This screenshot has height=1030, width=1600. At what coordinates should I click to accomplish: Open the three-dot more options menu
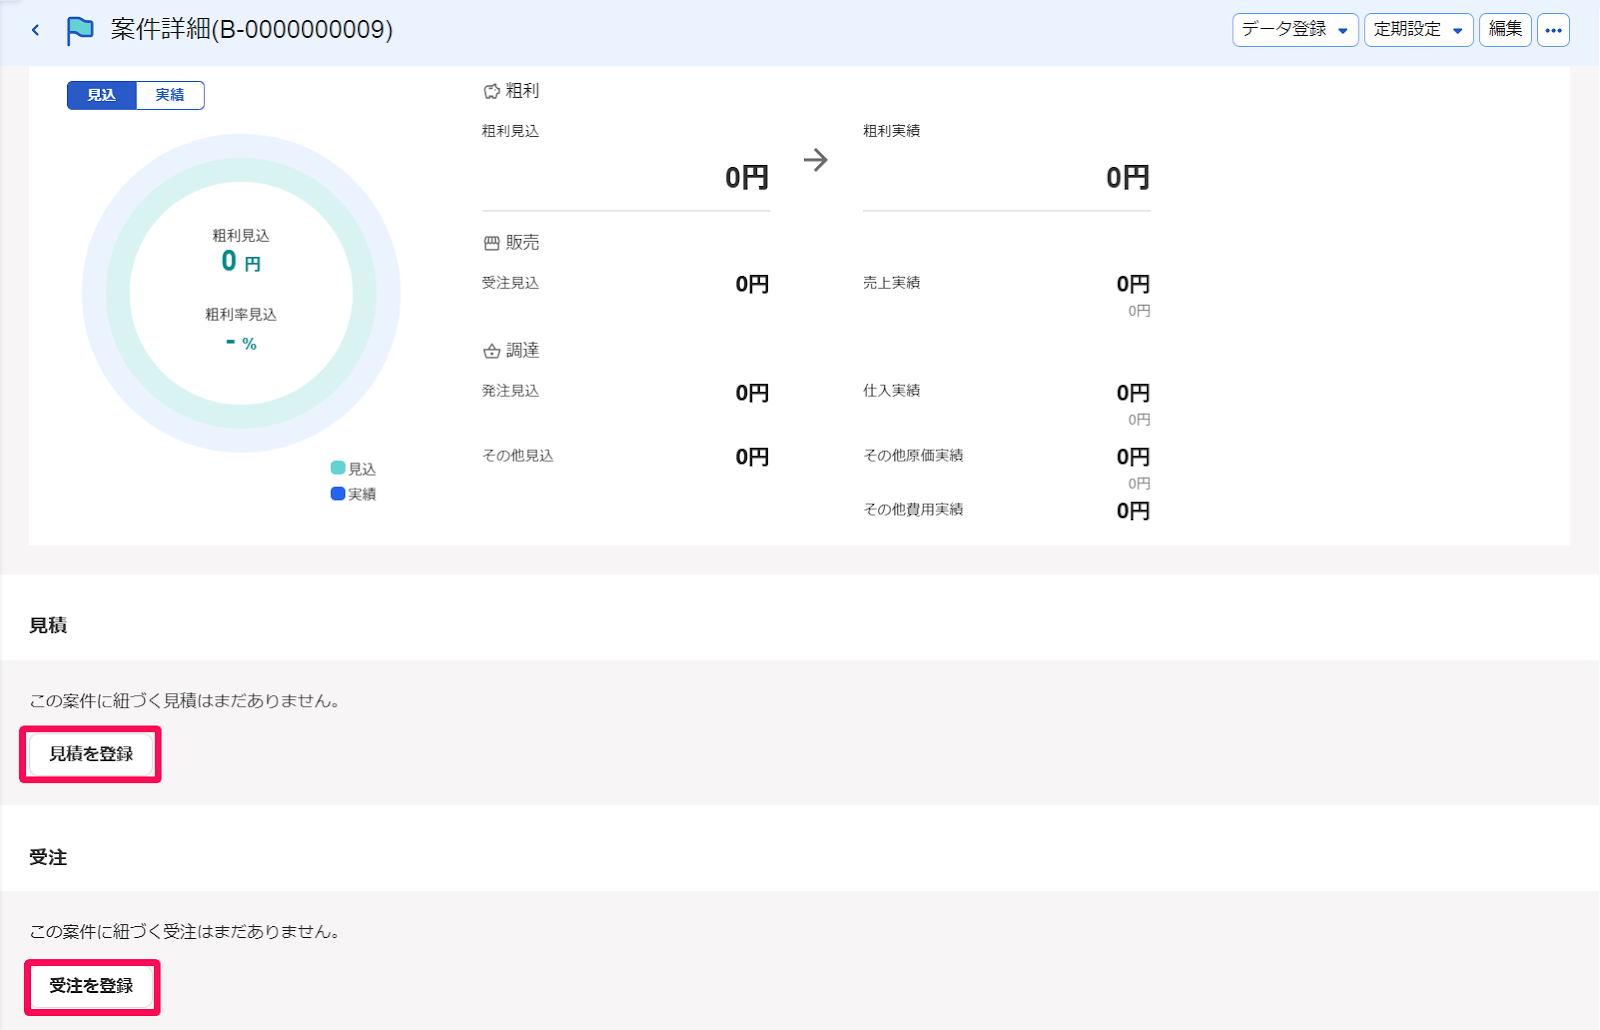[1553, 30]
